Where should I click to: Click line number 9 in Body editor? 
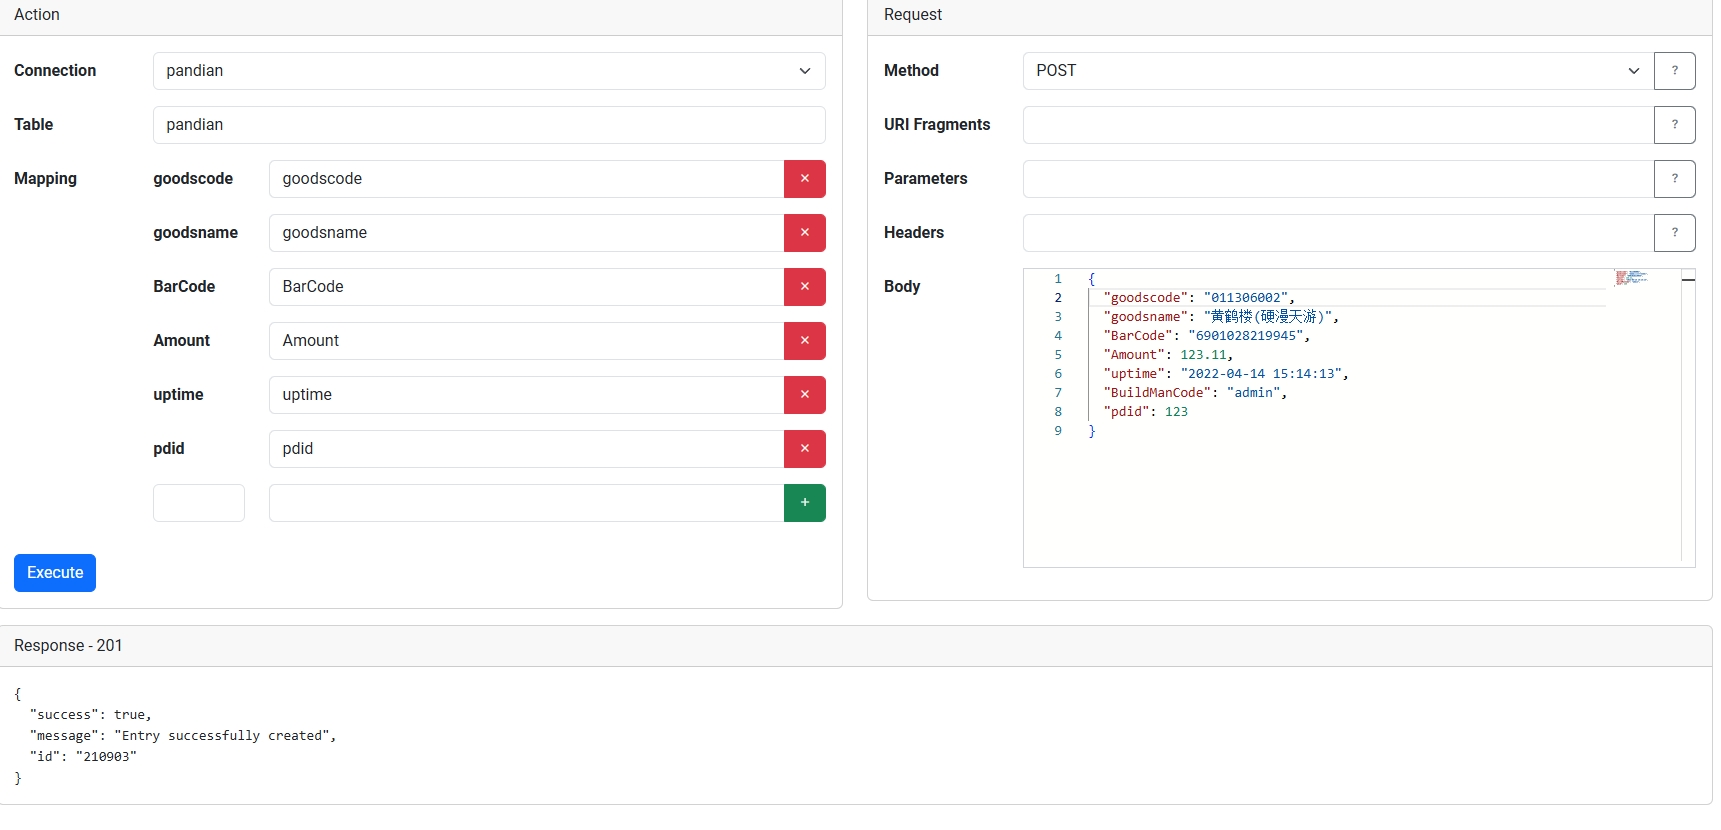coord(1058,431)
